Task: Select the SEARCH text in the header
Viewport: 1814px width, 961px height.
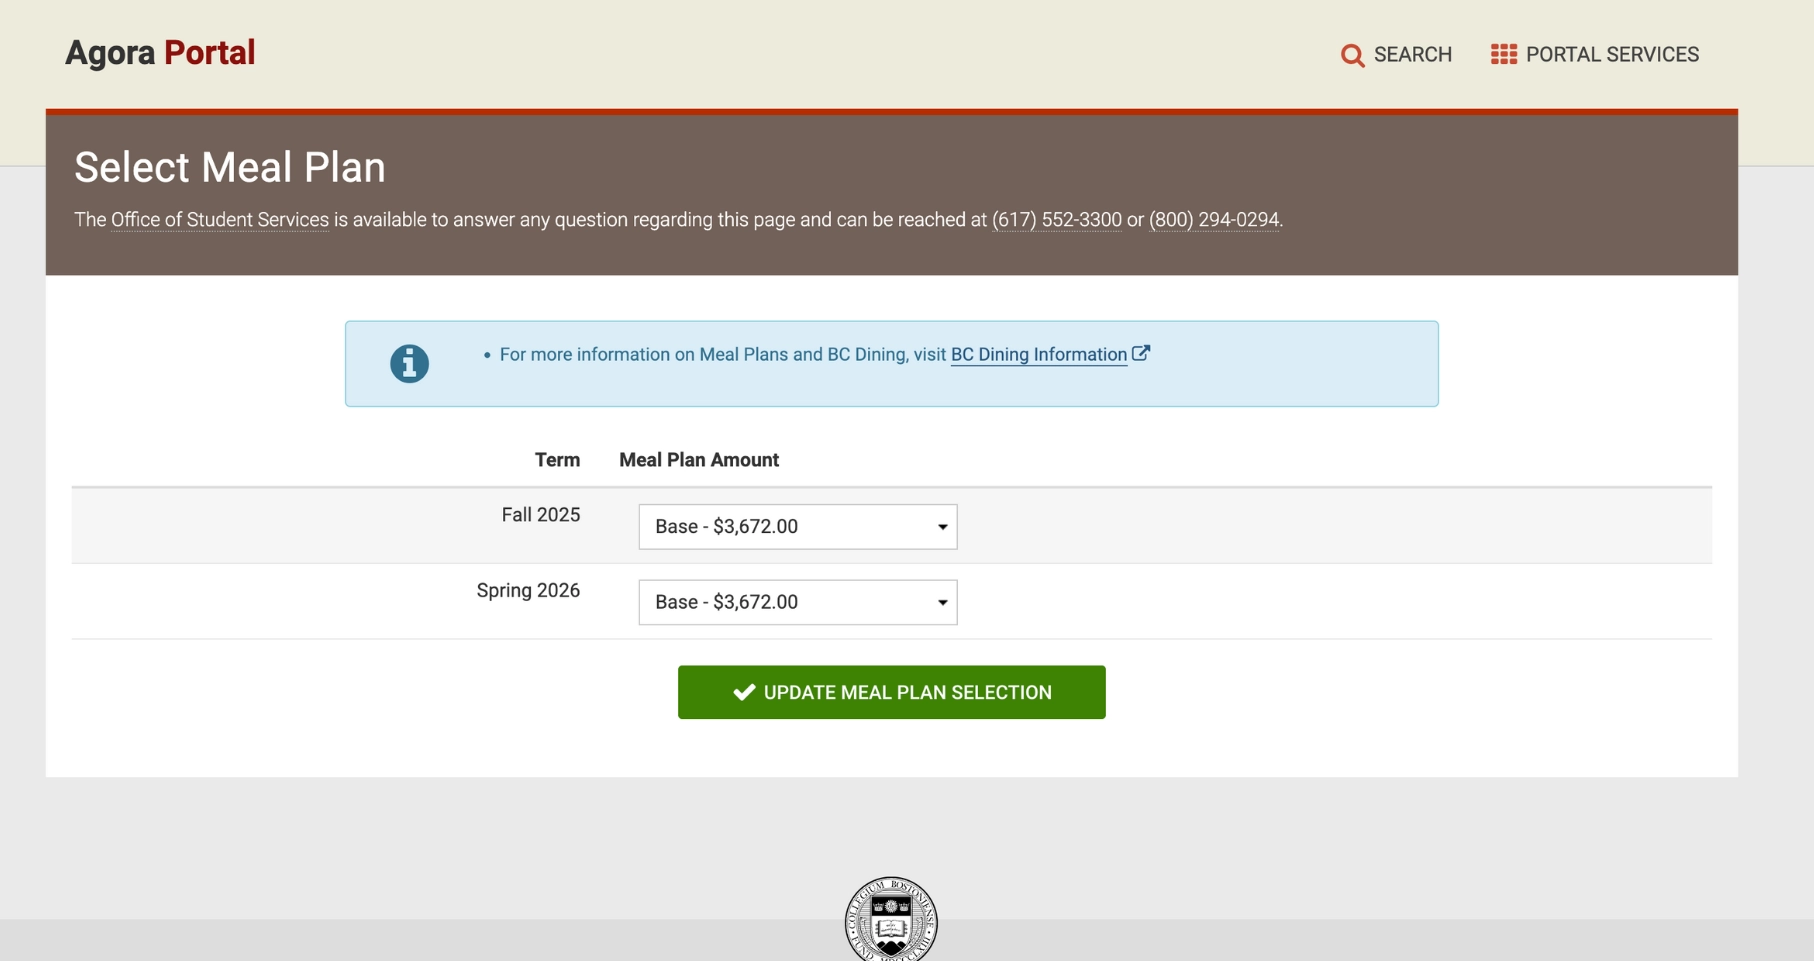Action: 1412,55
